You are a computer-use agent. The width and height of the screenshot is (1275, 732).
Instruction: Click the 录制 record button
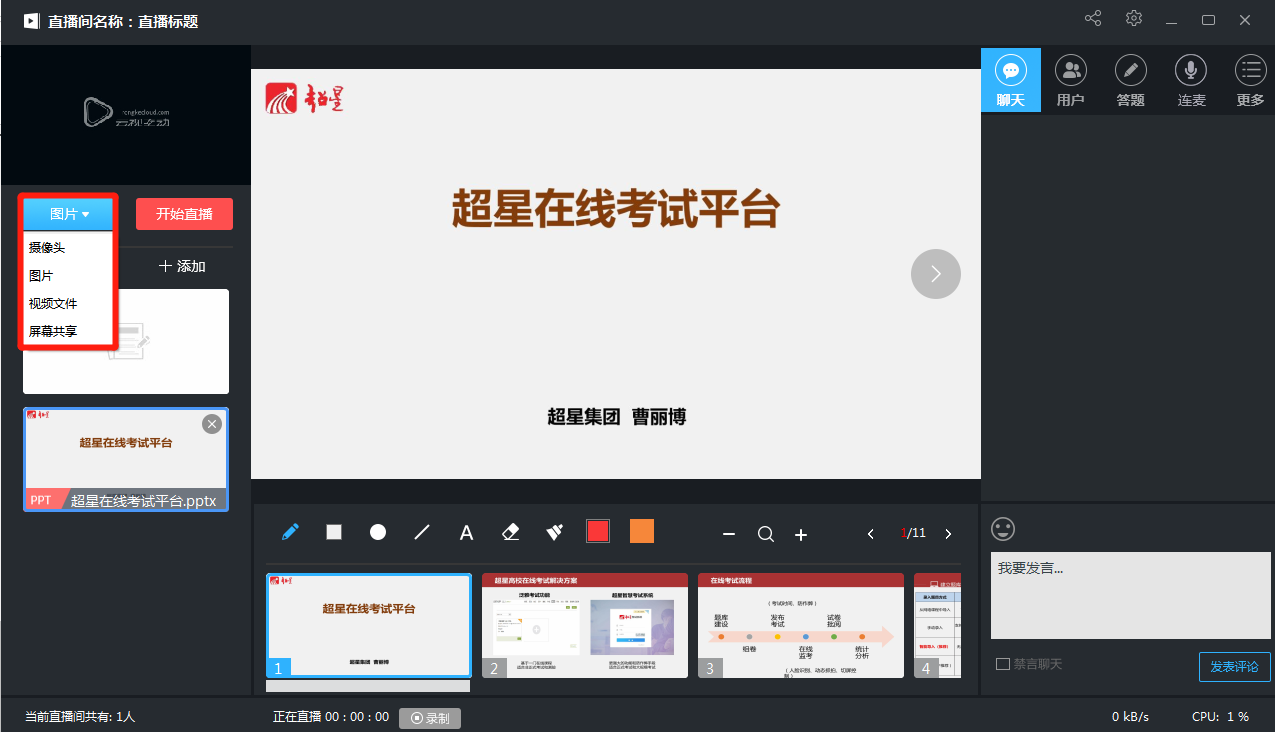click(x=430, y=718)
